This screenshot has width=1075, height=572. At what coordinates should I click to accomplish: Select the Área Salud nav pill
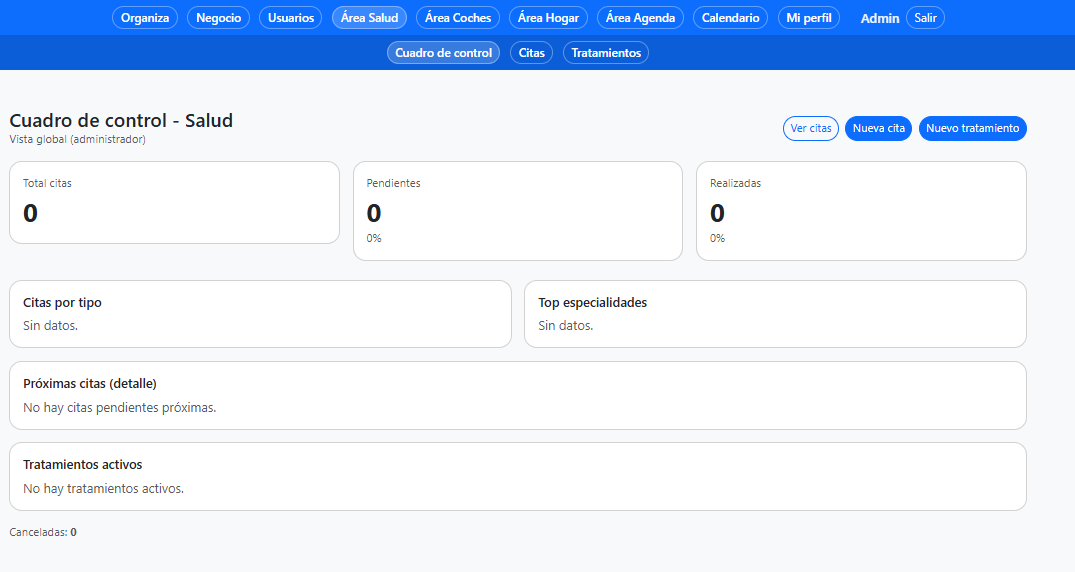(x=369, y=18)
